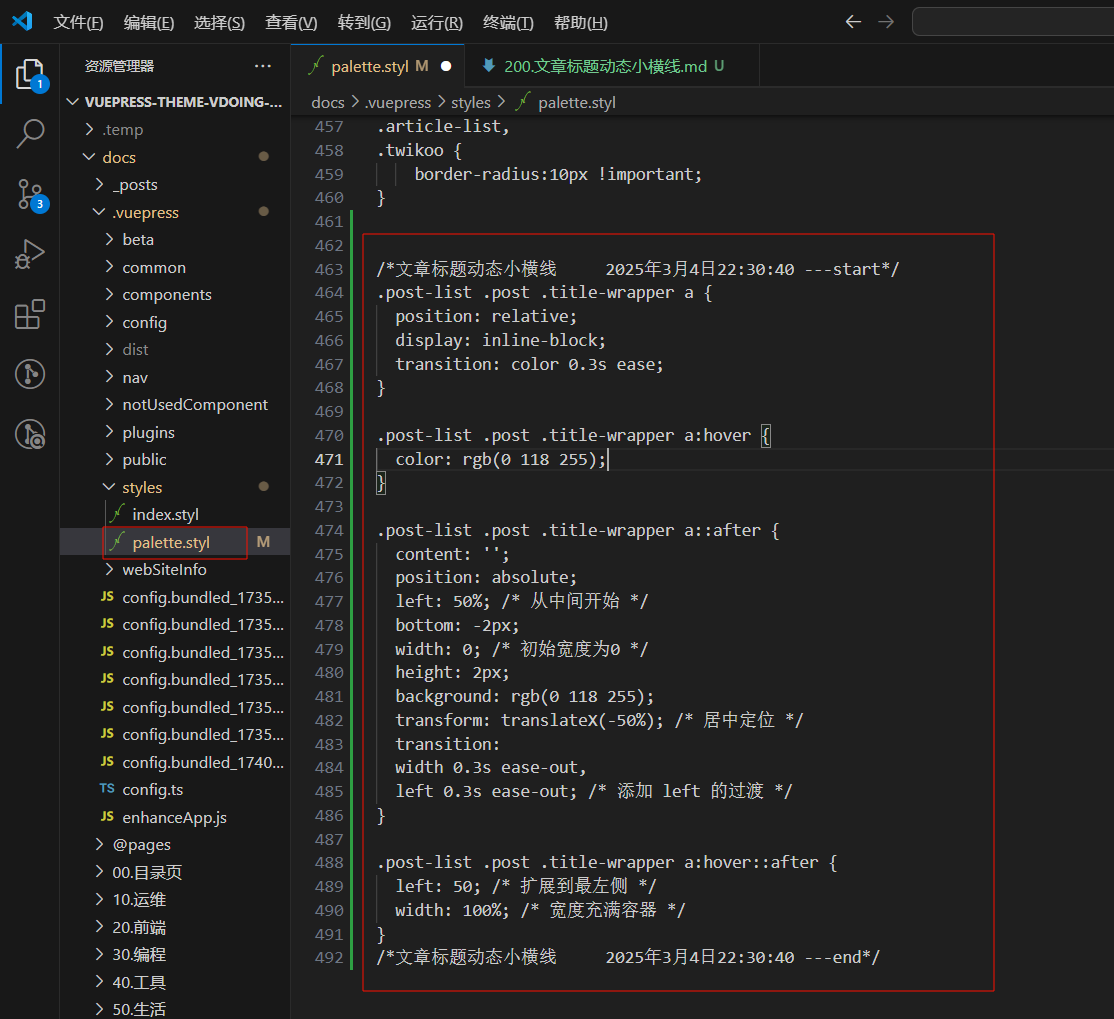Open the Extensions view icon
The image size is (1114, 1019).
(x=30, y=314)
